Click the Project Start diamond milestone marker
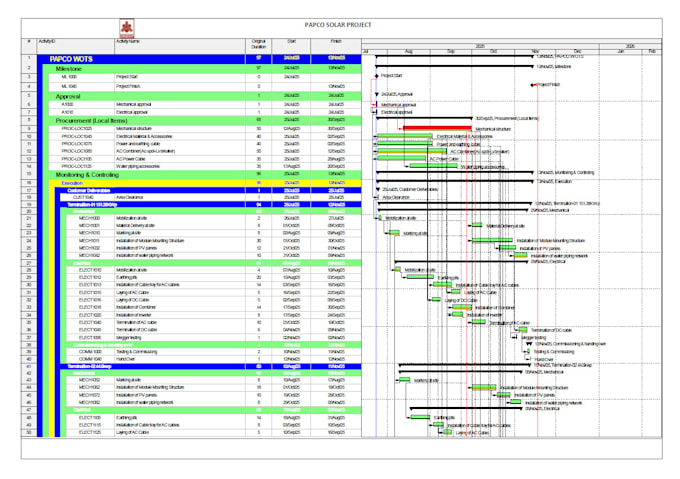The width and height of the screenshot is (680, 479). click(376, 76)
